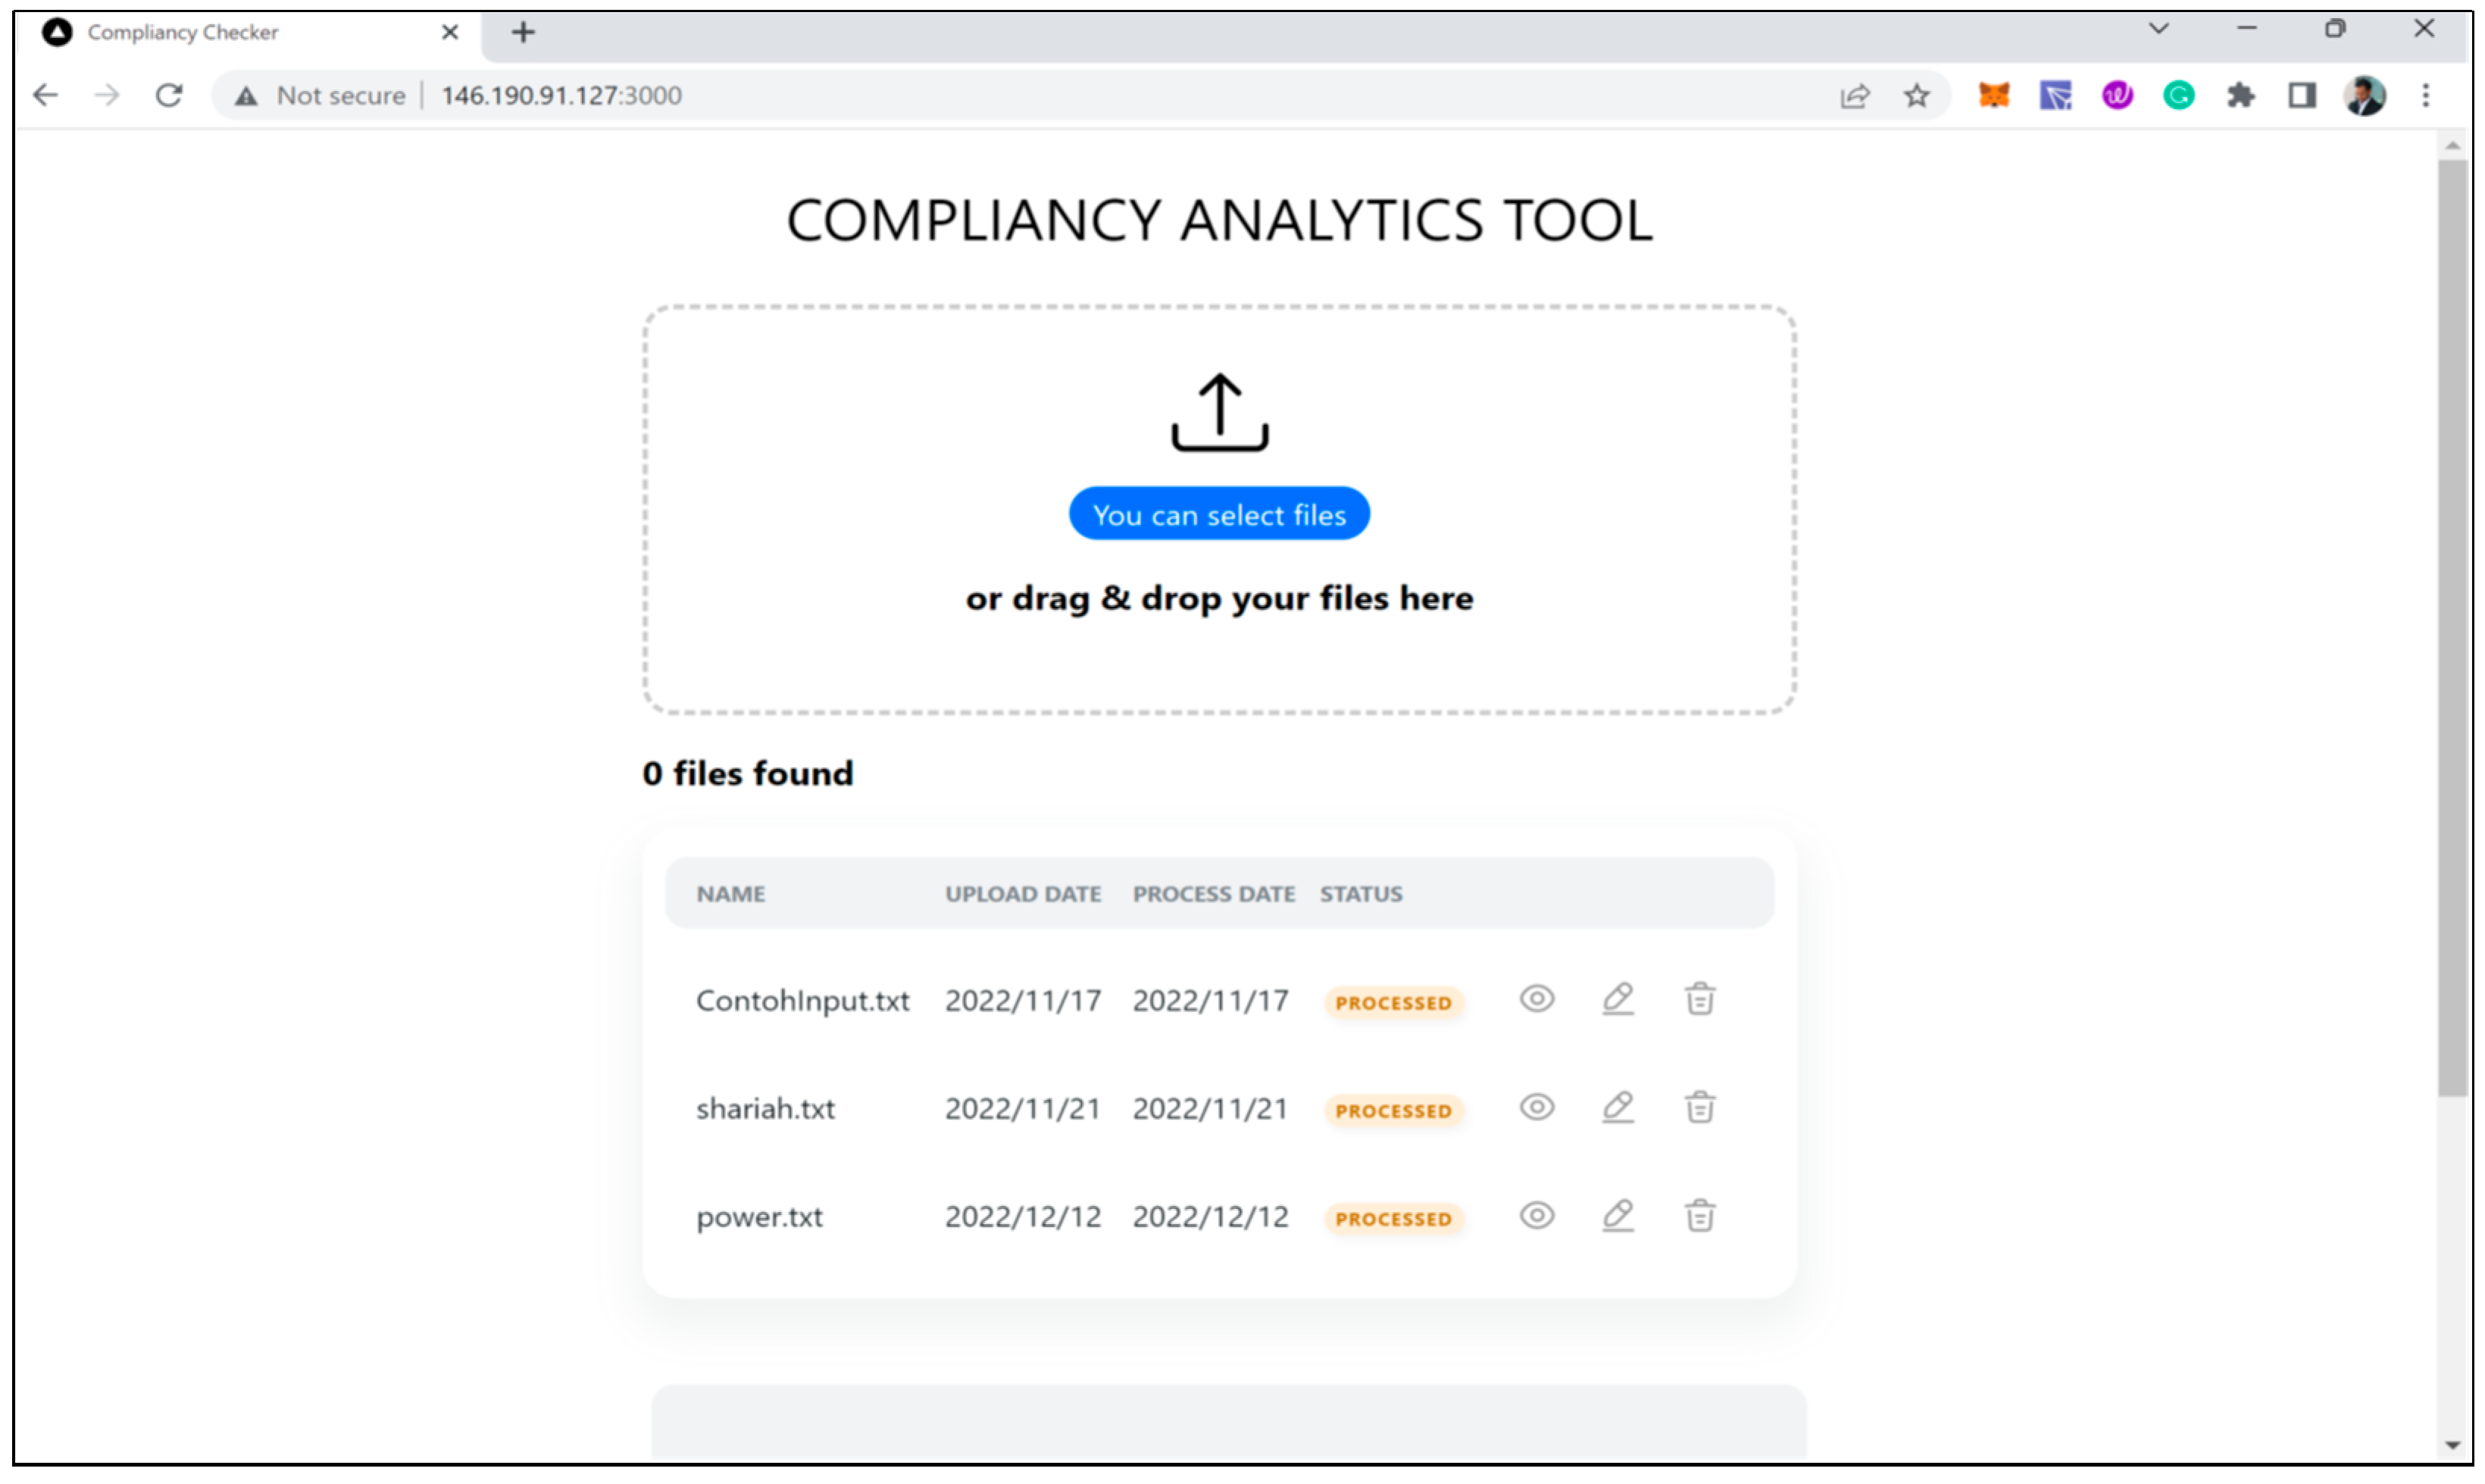Delete shariah.txt with the trash icon
Viewport: 2485px width, 1484px height.
1699,1107
